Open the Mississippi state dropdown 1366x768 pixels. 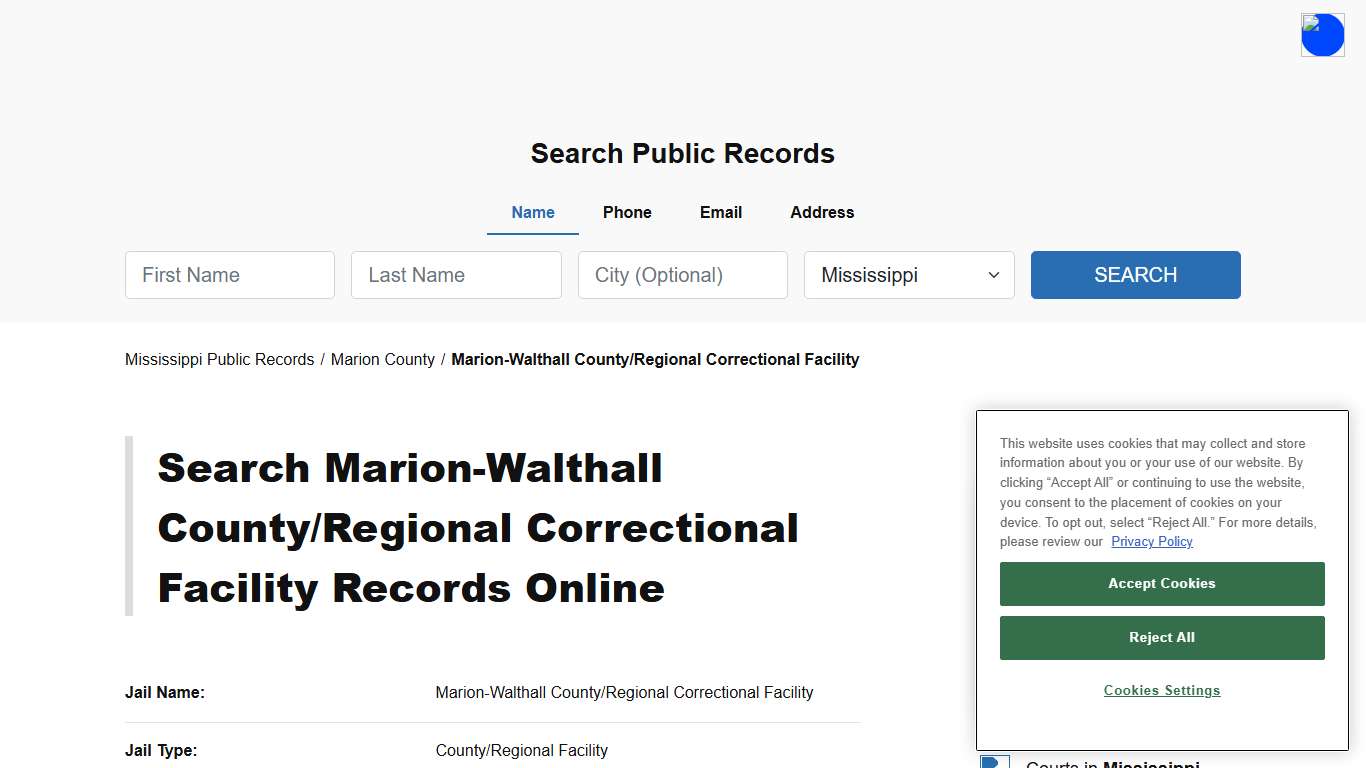[908, 275]
